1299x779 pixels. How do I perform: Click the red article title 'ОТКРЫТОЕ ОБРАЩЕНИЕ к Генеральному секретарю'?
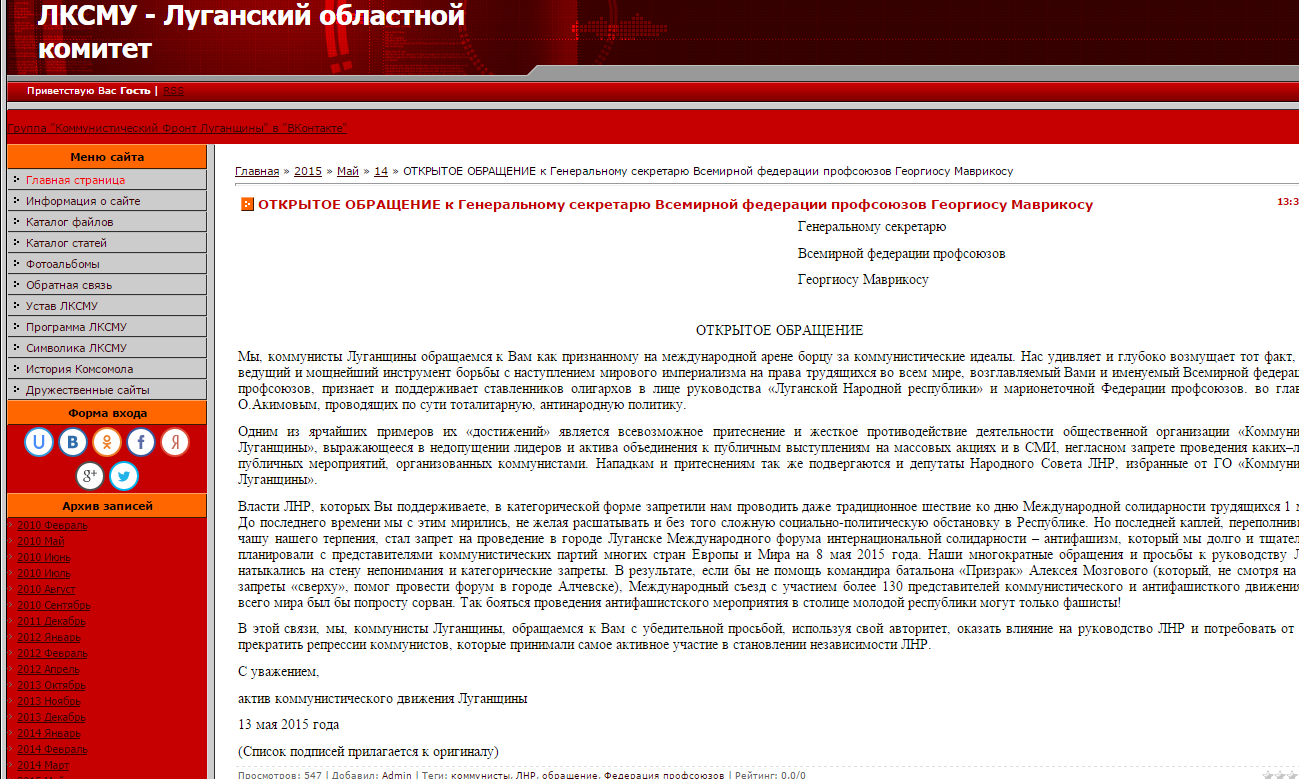[x=675, y=205]
